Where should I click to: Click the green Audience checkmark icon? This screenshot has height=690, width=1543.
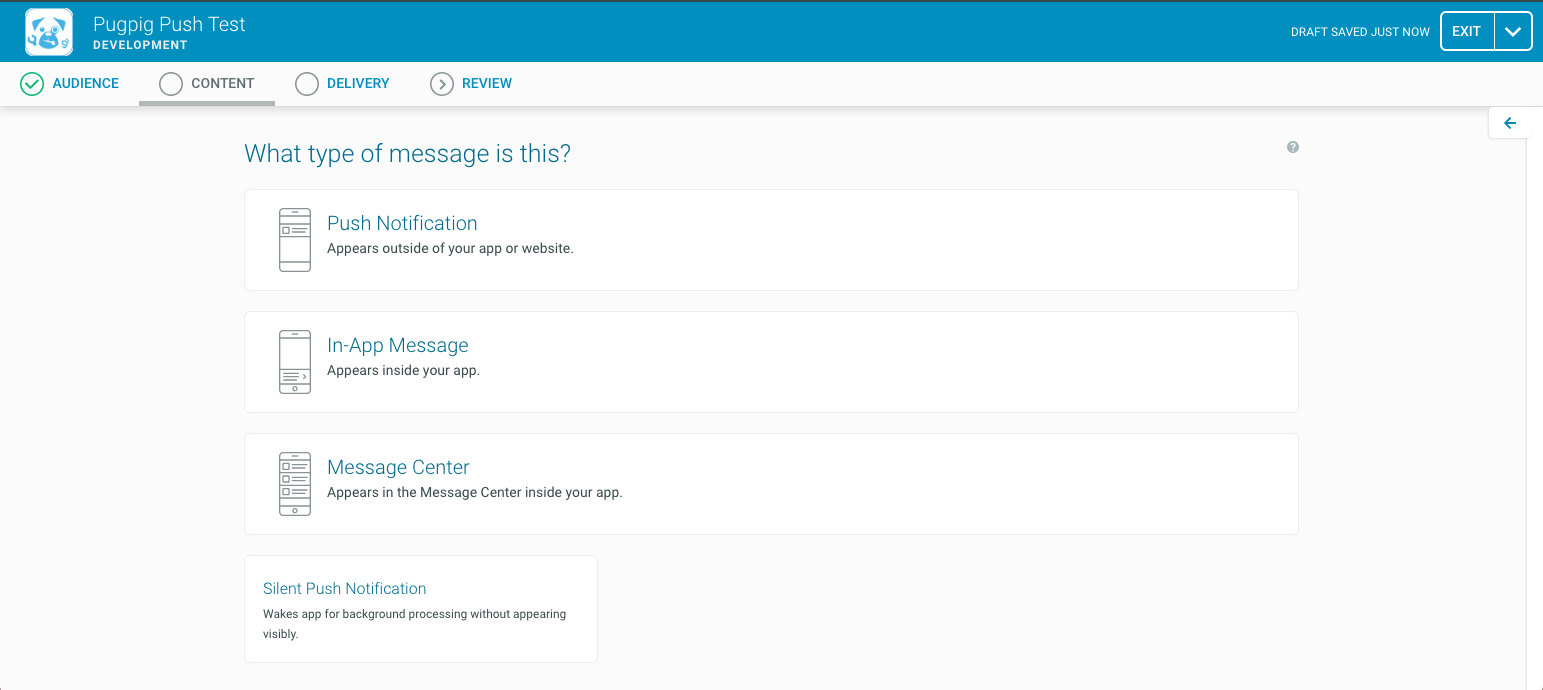(32, 84)
